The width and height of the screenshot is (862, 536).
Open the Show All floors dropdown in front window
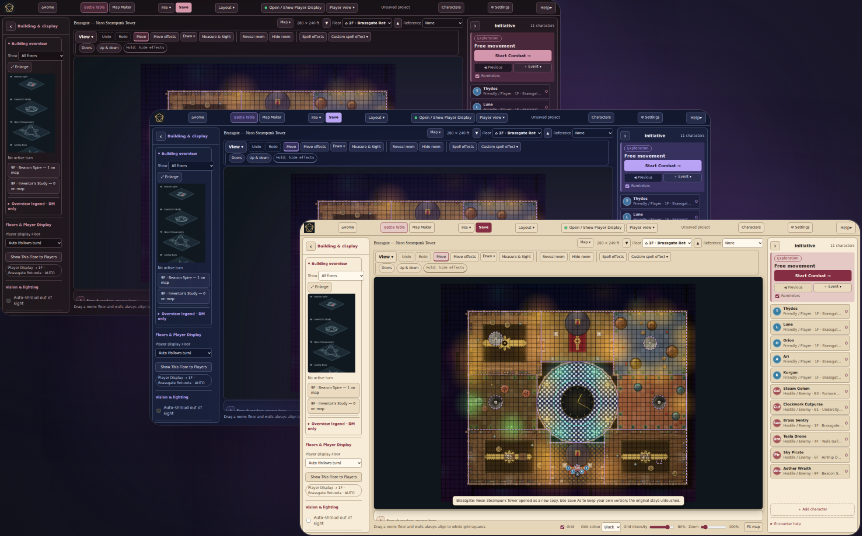341,275
